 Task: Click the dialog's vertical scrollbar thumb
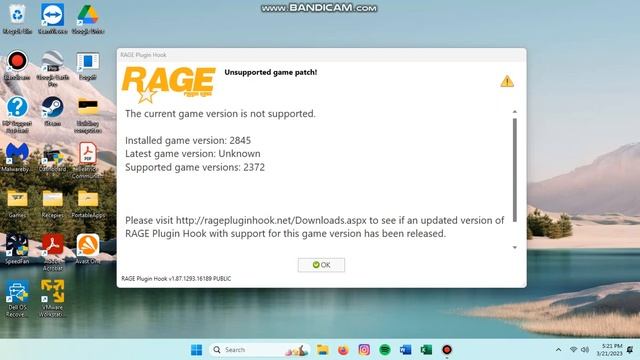515,170
